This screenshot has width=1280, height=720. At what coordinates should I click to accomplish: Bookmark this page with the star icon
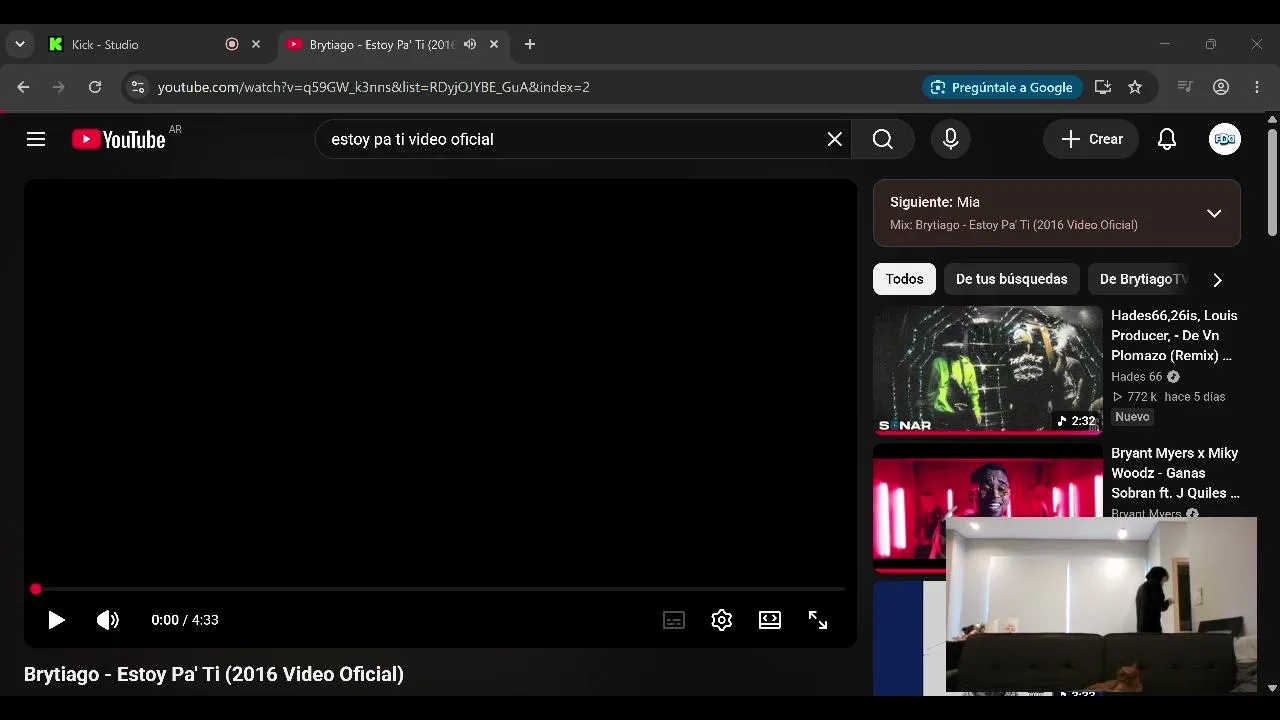(1135, 87)
